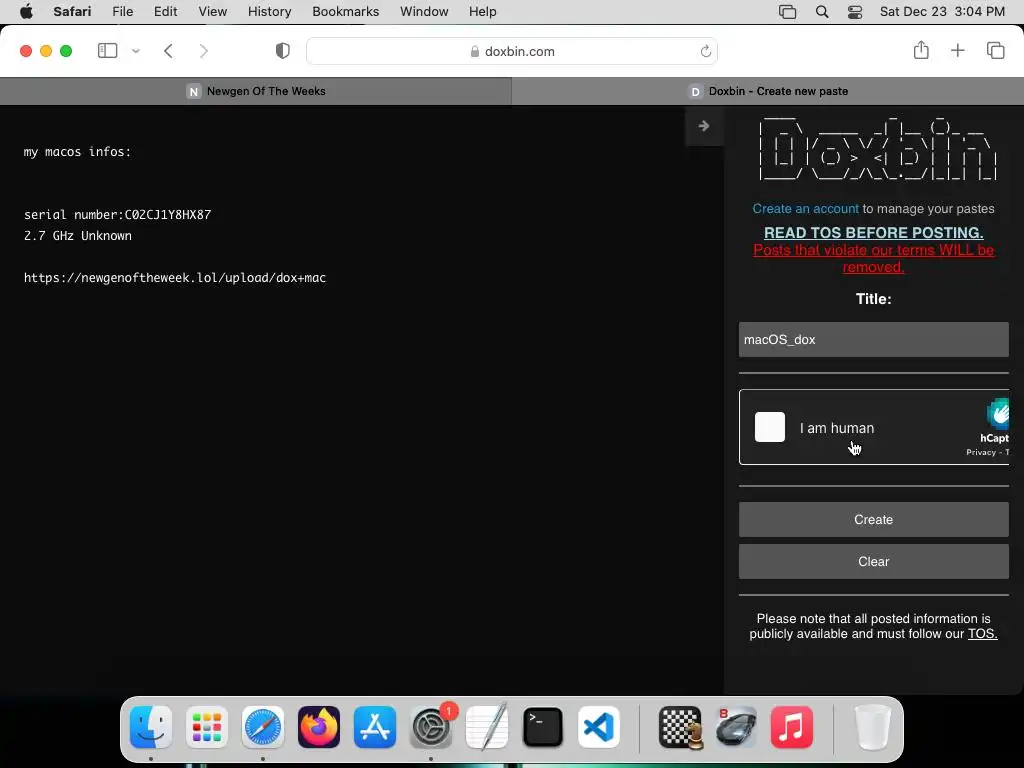Reload the page with the refresh icon
The image size is (1024, 768).
click(x=705, y=51)
